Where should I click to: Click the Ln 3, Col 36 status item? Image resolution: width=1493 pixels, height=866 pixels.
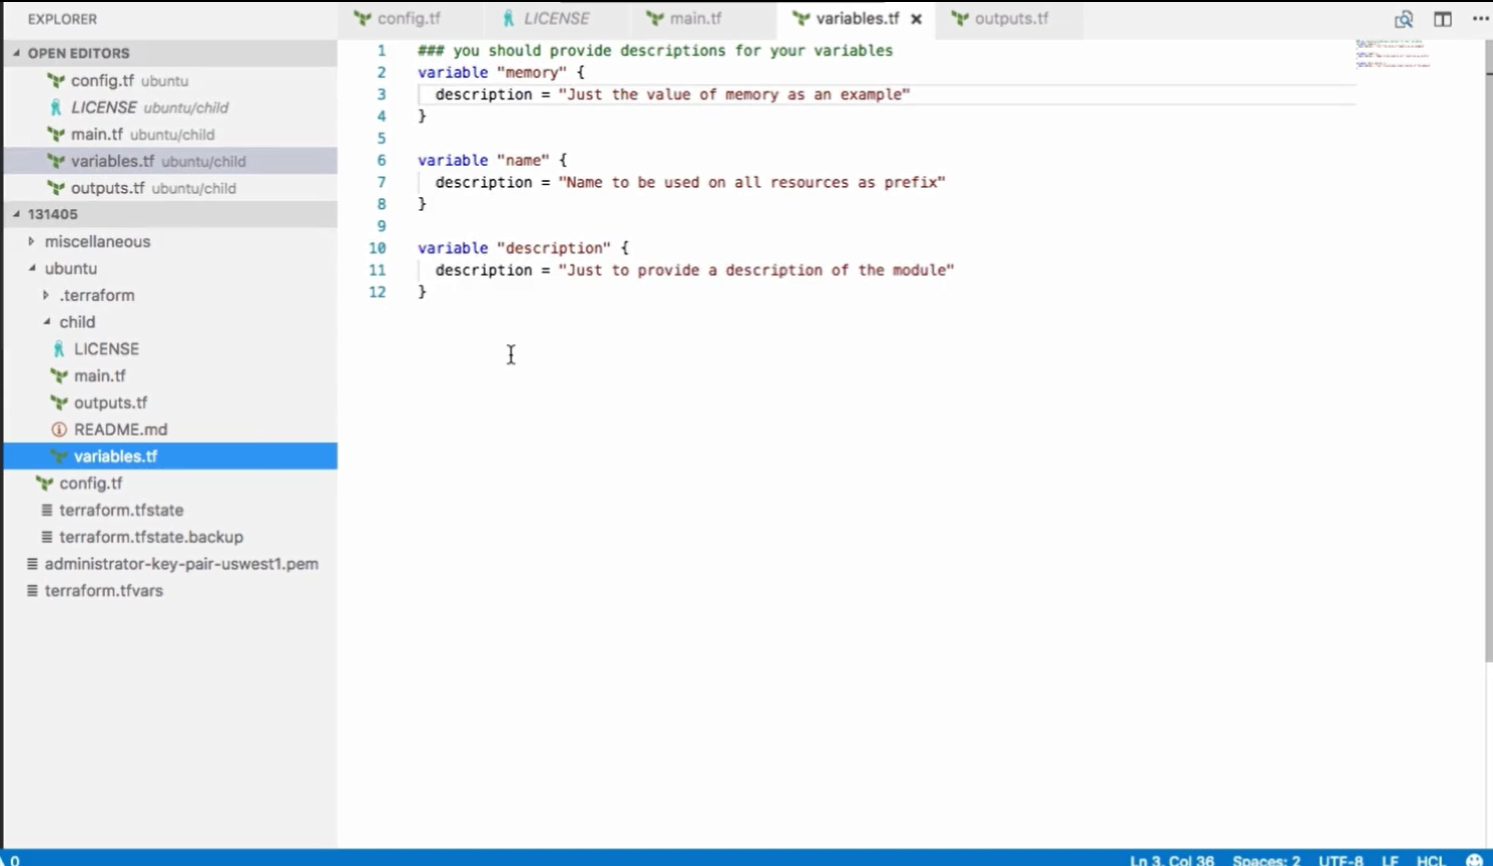point(1172,859)
